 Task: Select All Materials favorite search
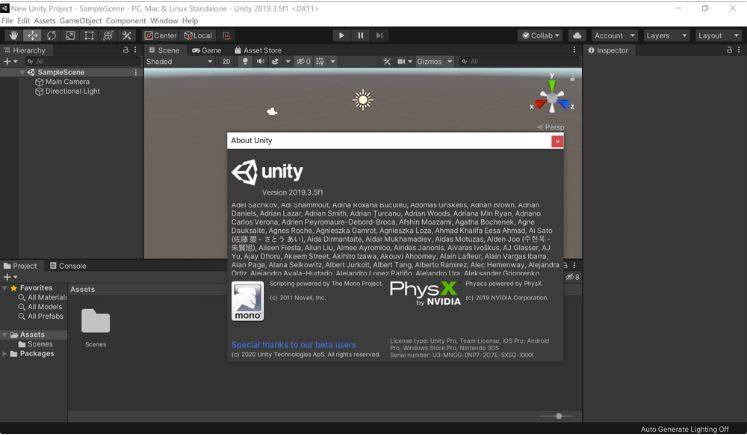tap(43, 297)
